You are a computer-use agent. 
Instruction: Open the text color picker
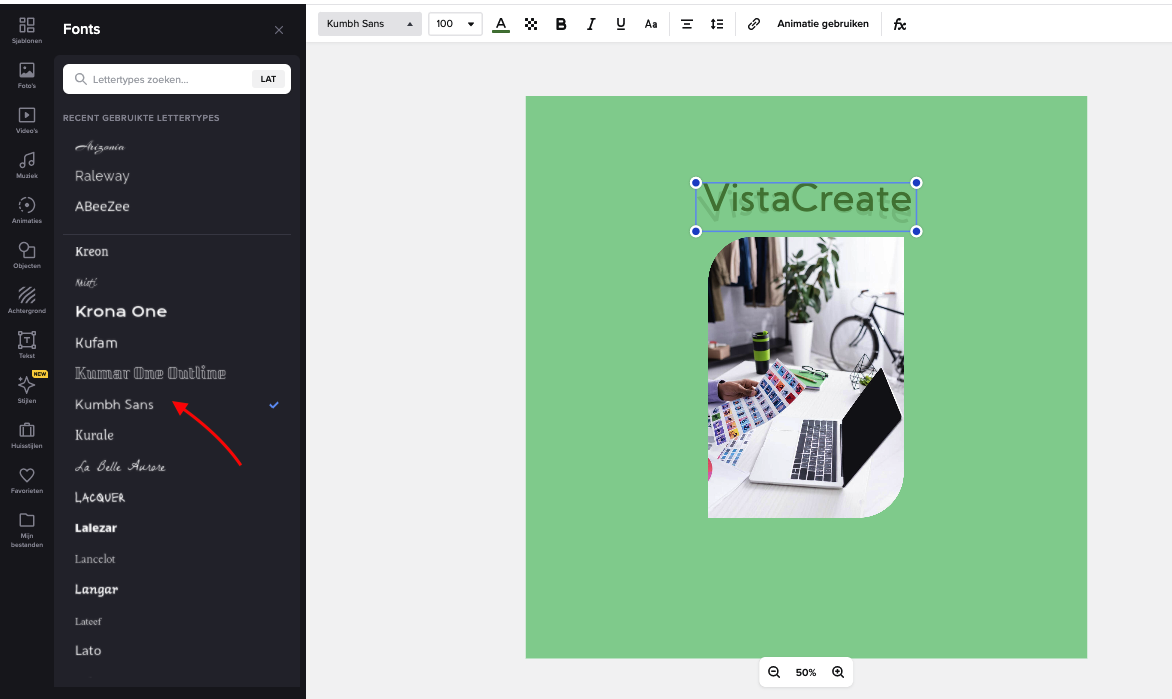(501, 24)
